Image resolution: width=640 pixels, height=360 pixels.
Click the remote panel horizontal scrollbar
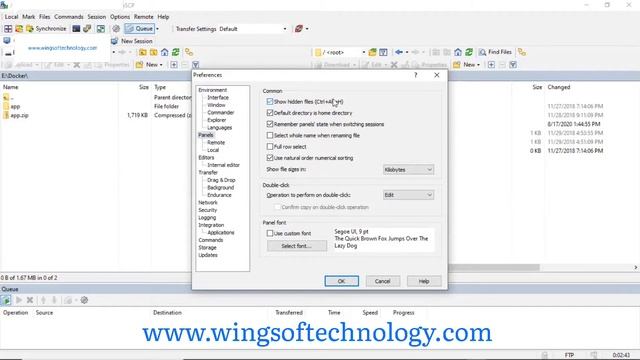[494, 267]
